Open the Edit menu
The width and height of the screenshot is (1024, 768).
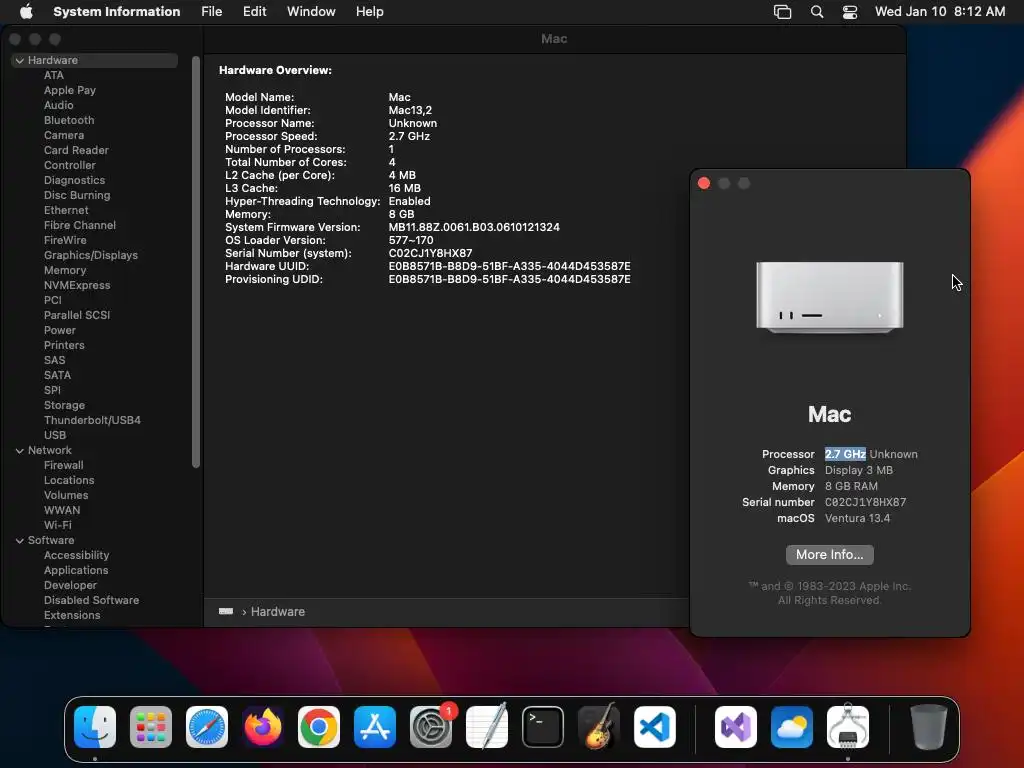point(254,12)
